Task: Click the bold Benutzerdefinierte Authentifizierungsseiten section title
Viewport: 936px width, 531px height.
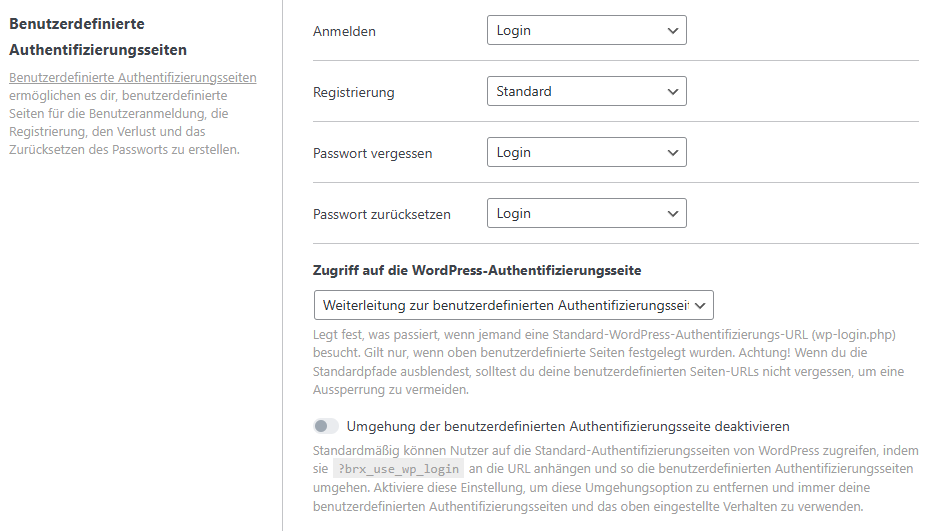Action: 97,36
